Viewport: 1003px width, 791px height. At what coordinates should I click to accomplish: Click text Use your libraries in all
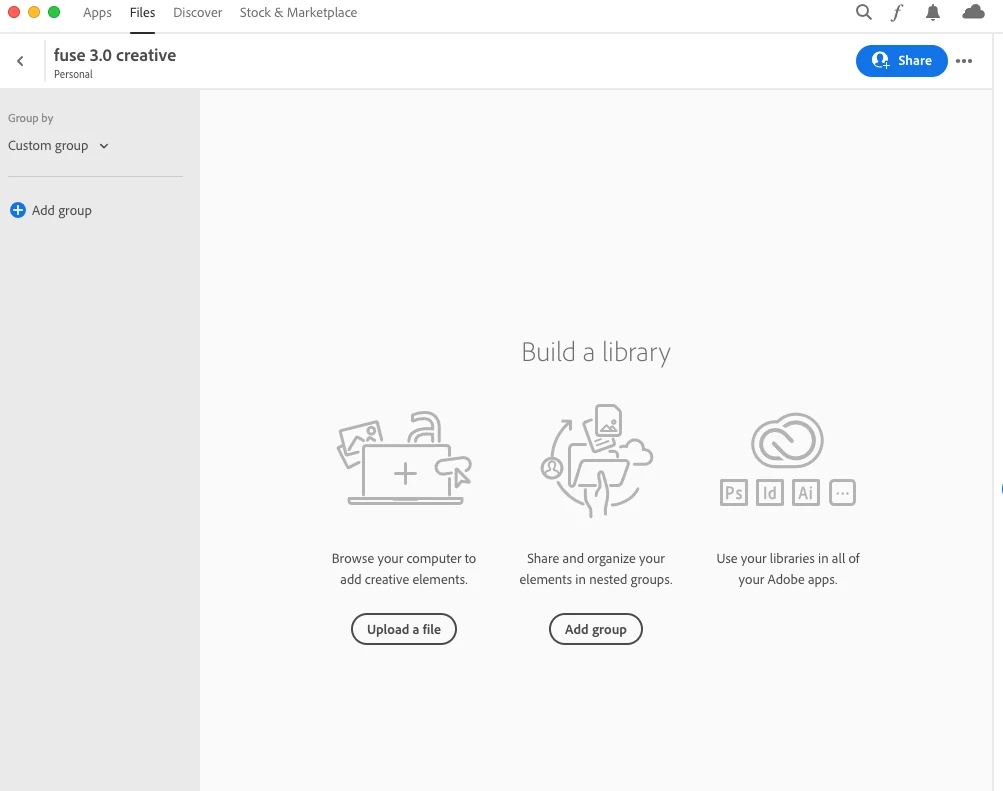pos(787,568)
